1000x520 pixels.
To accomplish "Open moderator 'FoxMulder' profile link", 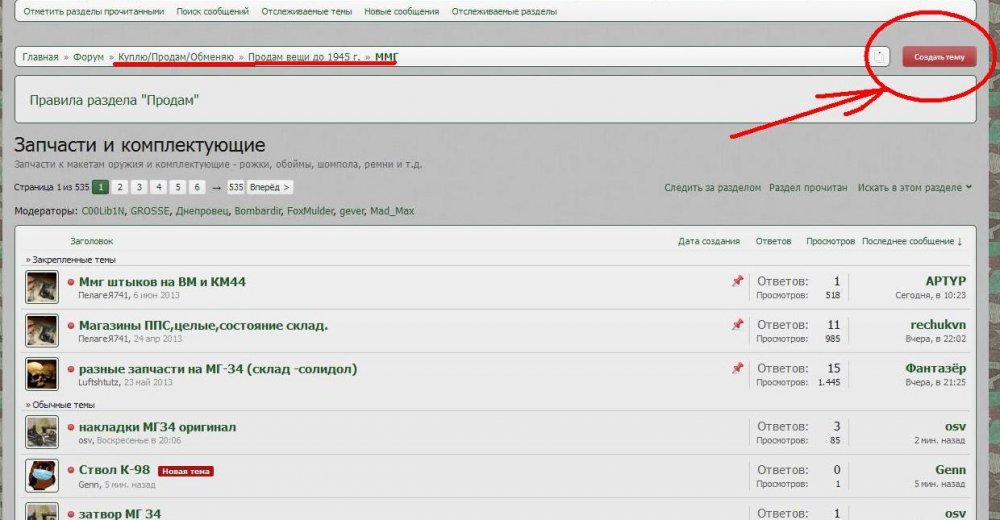I will point(309,211).
